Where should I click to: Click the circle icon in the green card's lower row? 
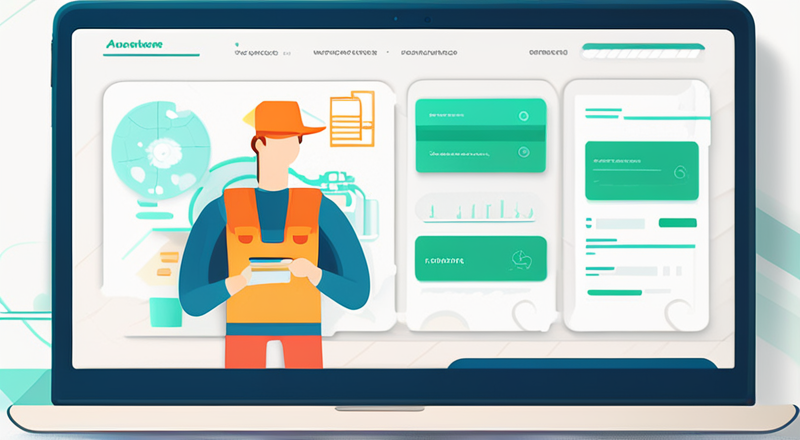523,152
